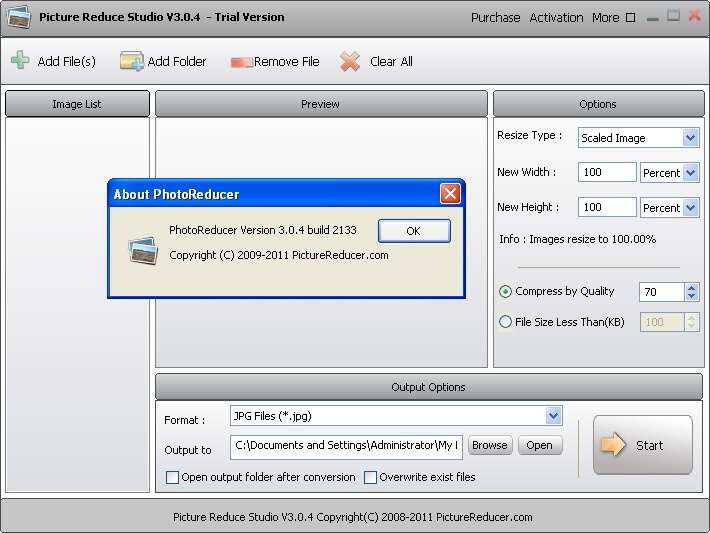Viewport: 710px width, 533px height.
Task: Click 'Copyright (C) 2009-2011 PictureReducer.com' text
Action: click(279, 255)
